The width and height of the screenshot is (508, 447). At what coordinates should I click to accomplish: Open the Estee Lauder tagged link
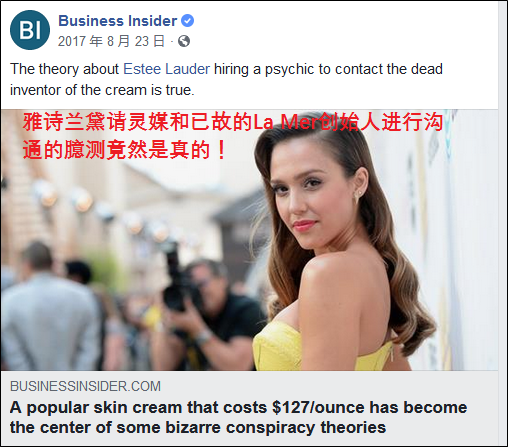tap(167, 69)
